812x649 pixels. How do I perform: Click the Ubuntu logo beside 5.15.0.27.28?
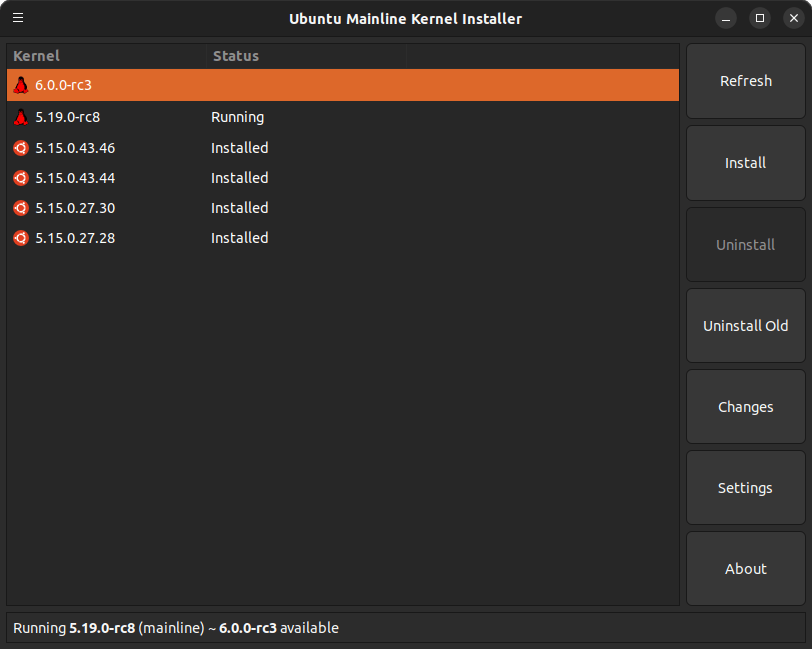pyautogui.click(x=21, y=238)
